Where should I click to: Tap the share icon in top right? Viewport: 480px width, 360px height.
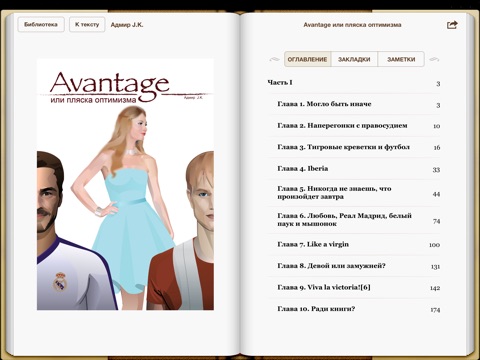click(452, 25)
